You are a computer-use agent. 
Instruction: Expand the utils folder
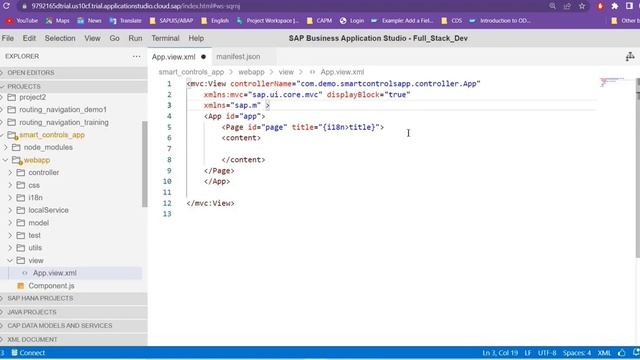pos(35,248)
